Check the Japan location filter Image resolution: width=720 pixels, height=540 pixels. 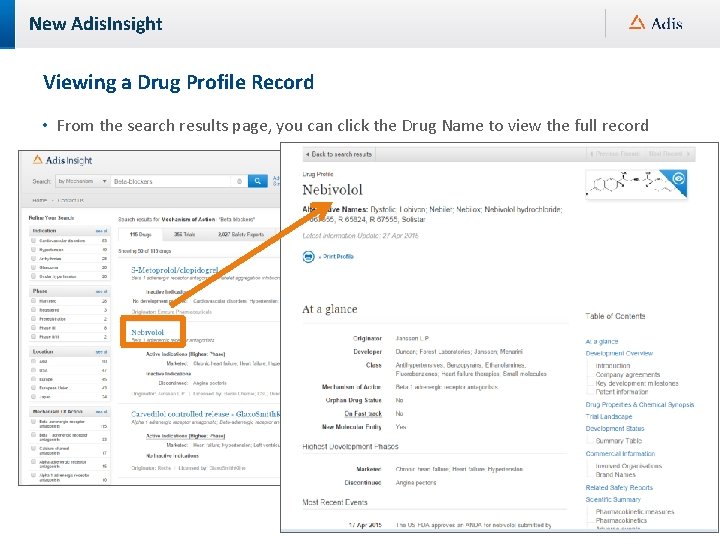33,396
